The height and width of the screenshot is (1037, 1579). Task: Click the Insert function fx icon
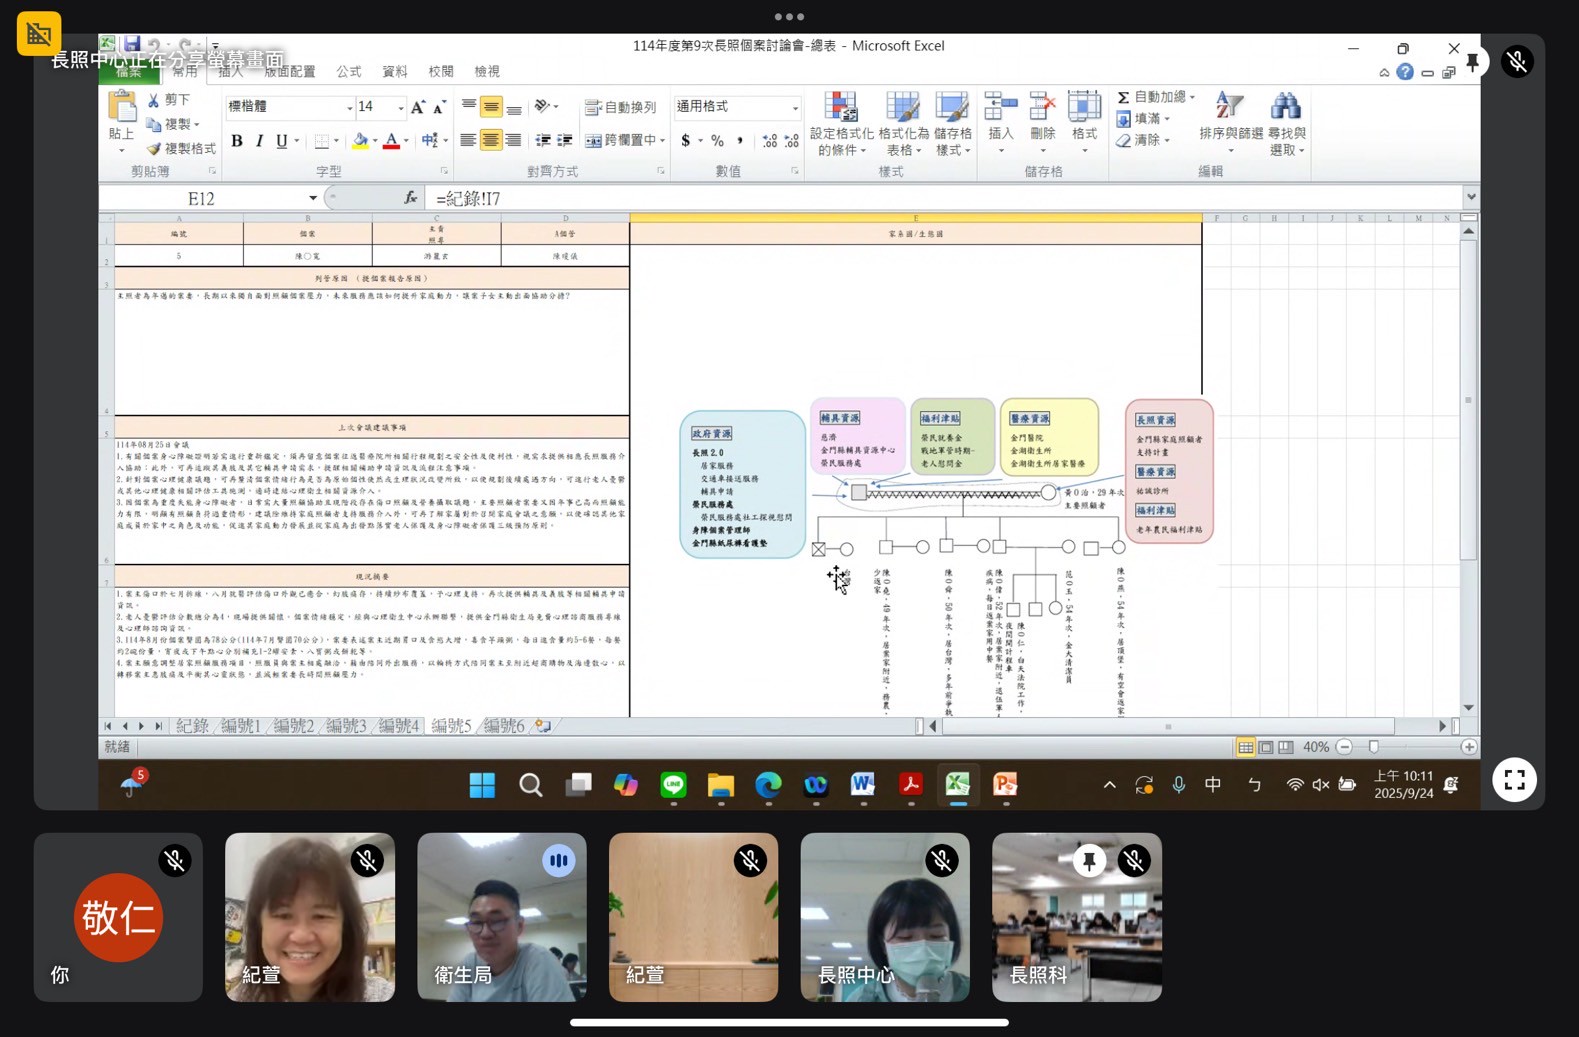tap(410, 198)
